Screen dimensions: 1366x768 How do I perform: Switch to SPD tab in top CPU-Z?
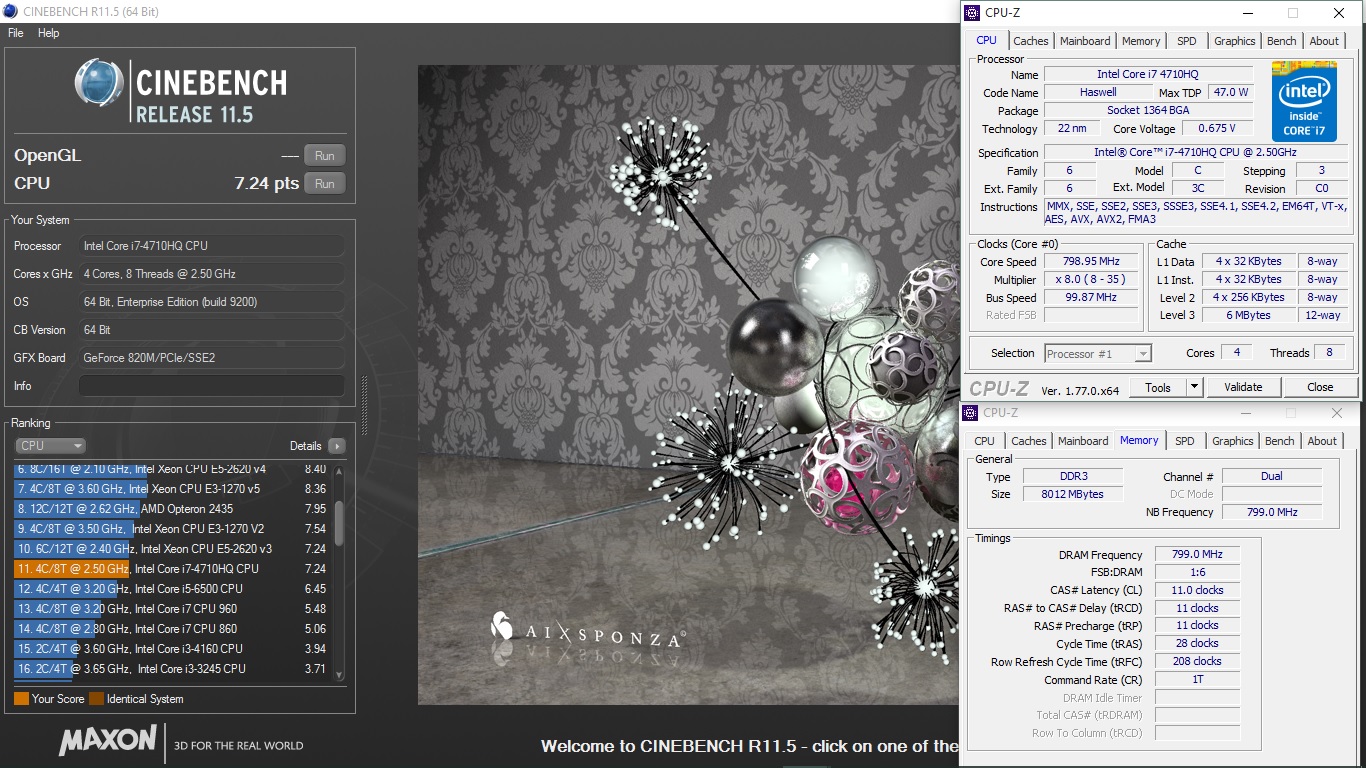(1186, 41)
